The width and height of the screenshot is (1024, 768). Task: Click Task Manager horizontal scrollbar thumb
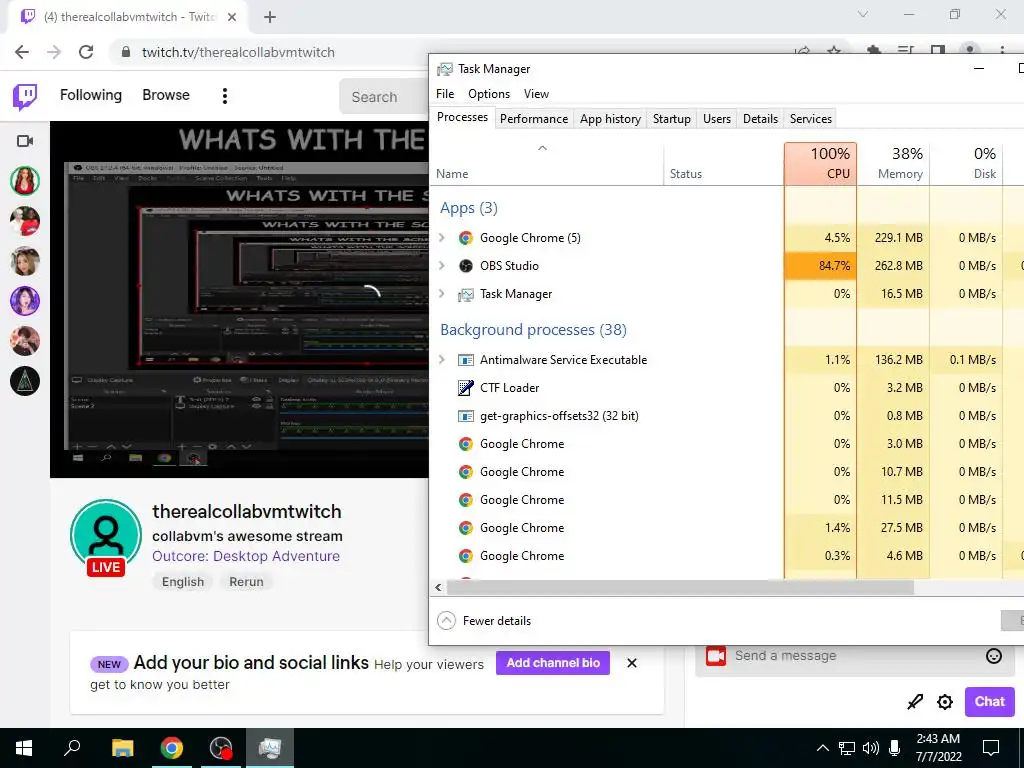[680, 587]
